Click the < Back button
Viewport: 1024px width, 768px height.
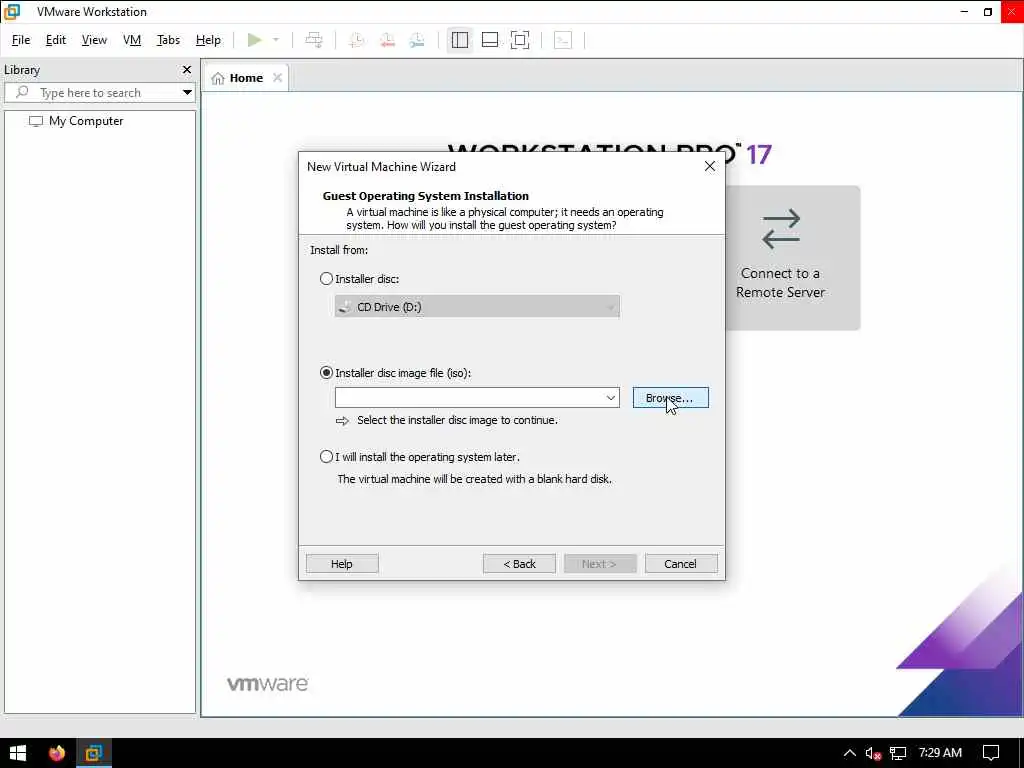[519, 564]
